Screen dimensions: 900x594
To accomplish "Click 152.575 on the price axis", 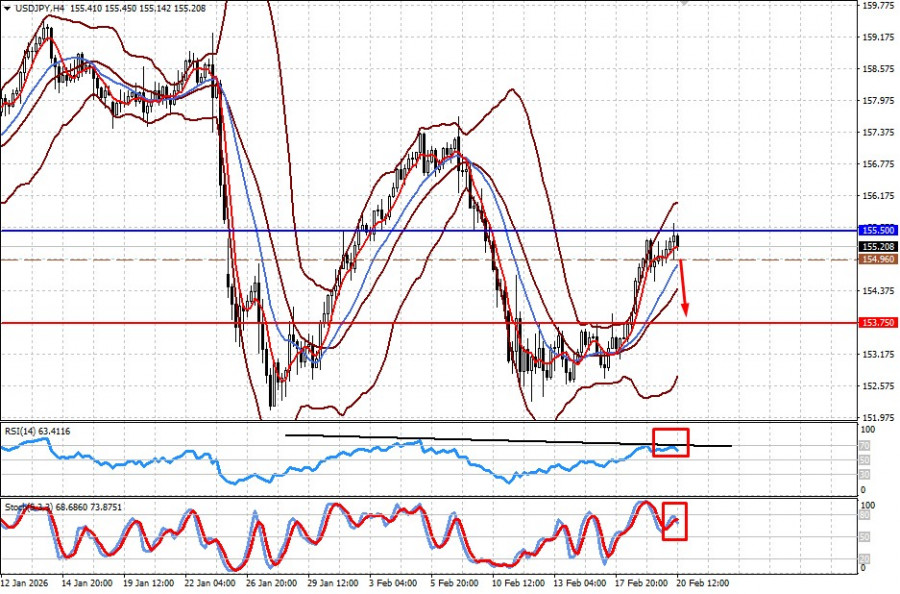I will (x=876, y=386).
